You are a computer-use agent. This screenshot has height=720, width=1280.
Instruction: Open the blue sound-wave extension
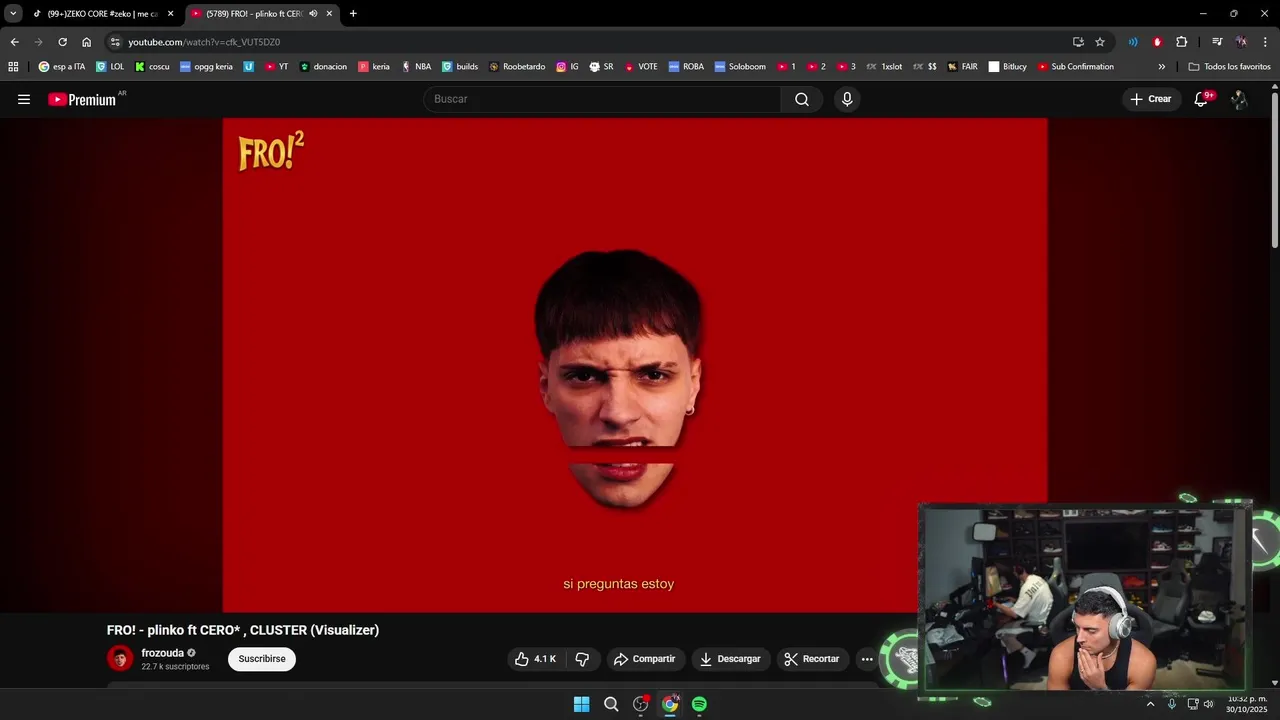1133,42
